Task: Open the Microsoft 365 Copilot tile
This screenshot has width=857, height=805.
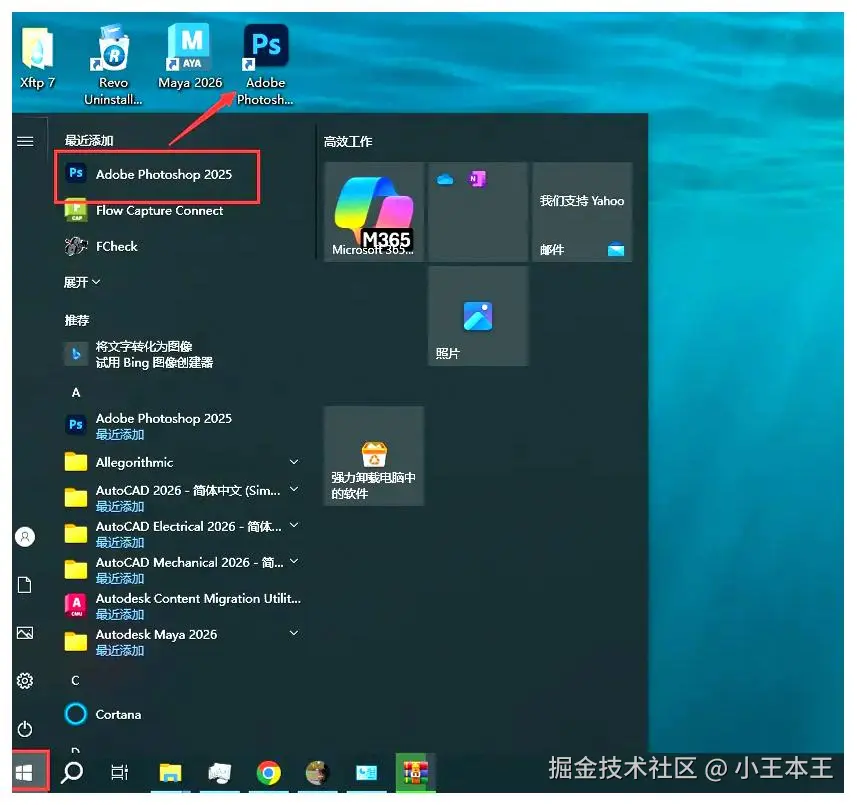Action: [x=374, y=210]
